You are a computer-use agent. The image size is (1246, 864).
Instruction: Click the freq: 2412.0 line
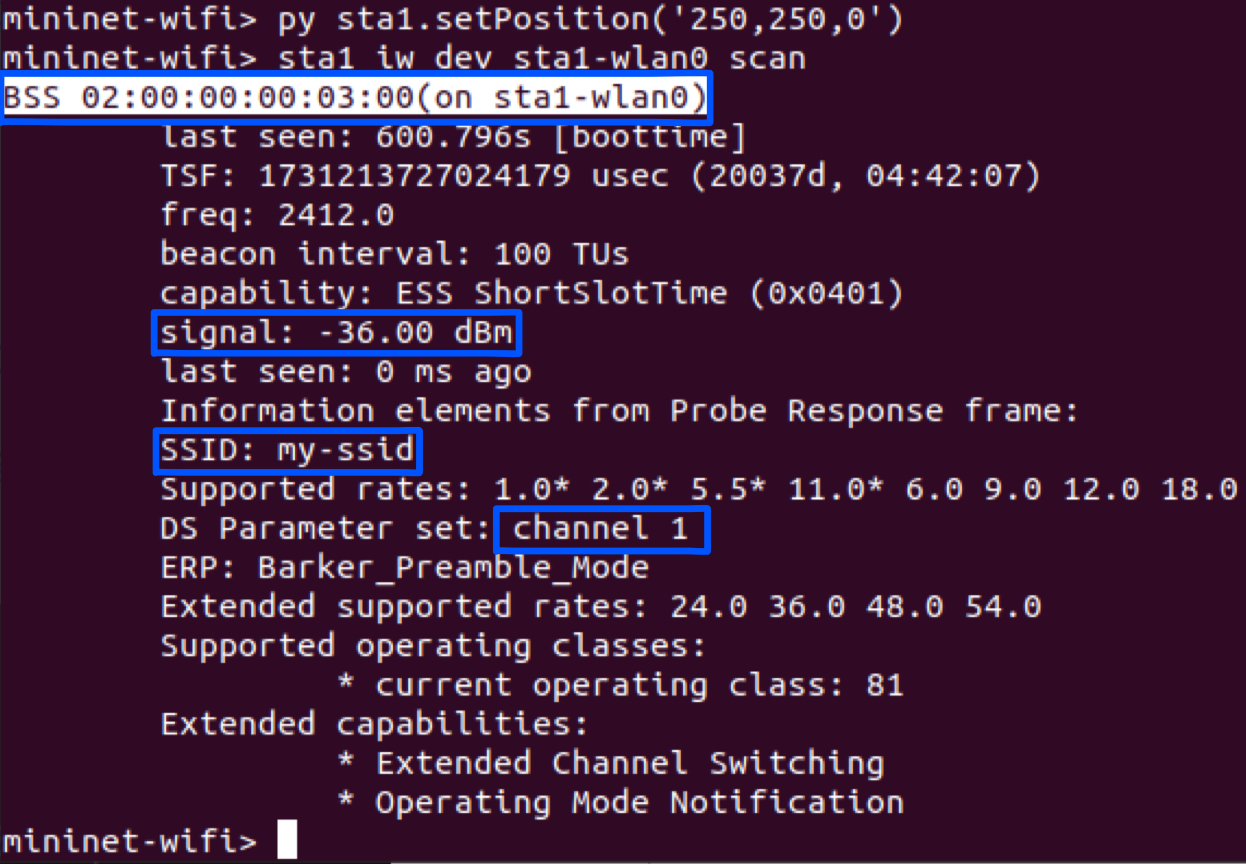278,215
